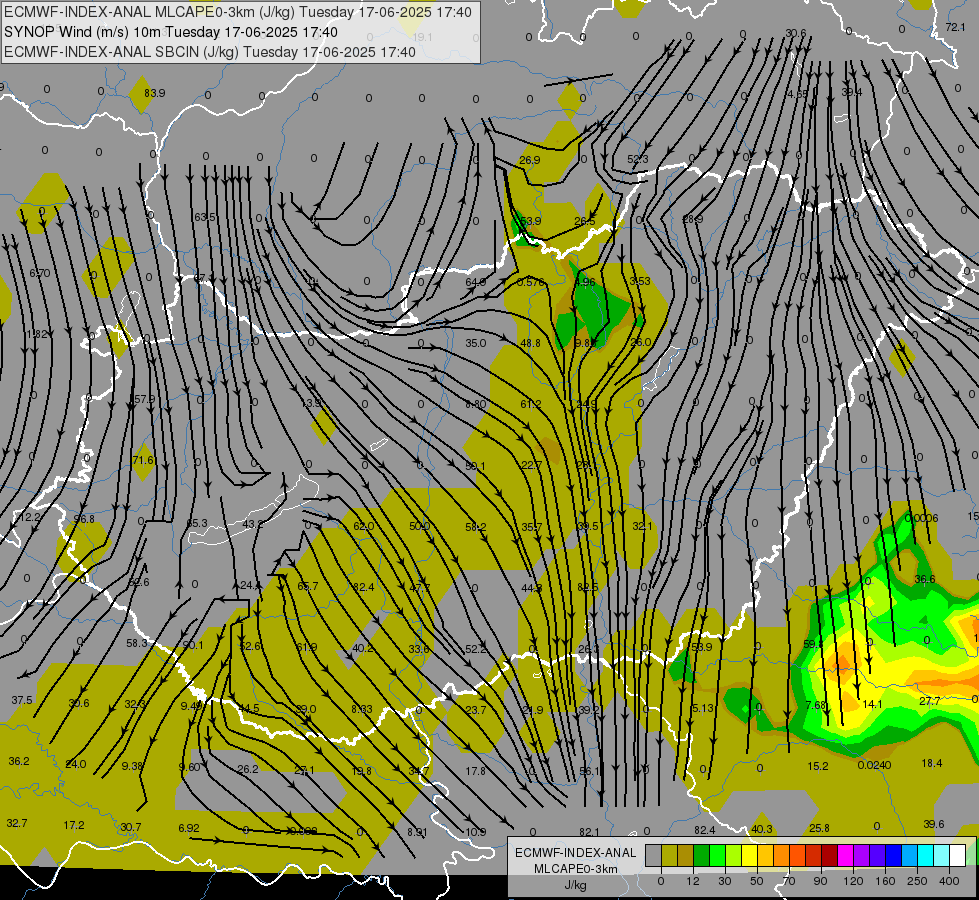Screen dimensions: 979x900
Task: Click map value 40.2
Action: 363,648
